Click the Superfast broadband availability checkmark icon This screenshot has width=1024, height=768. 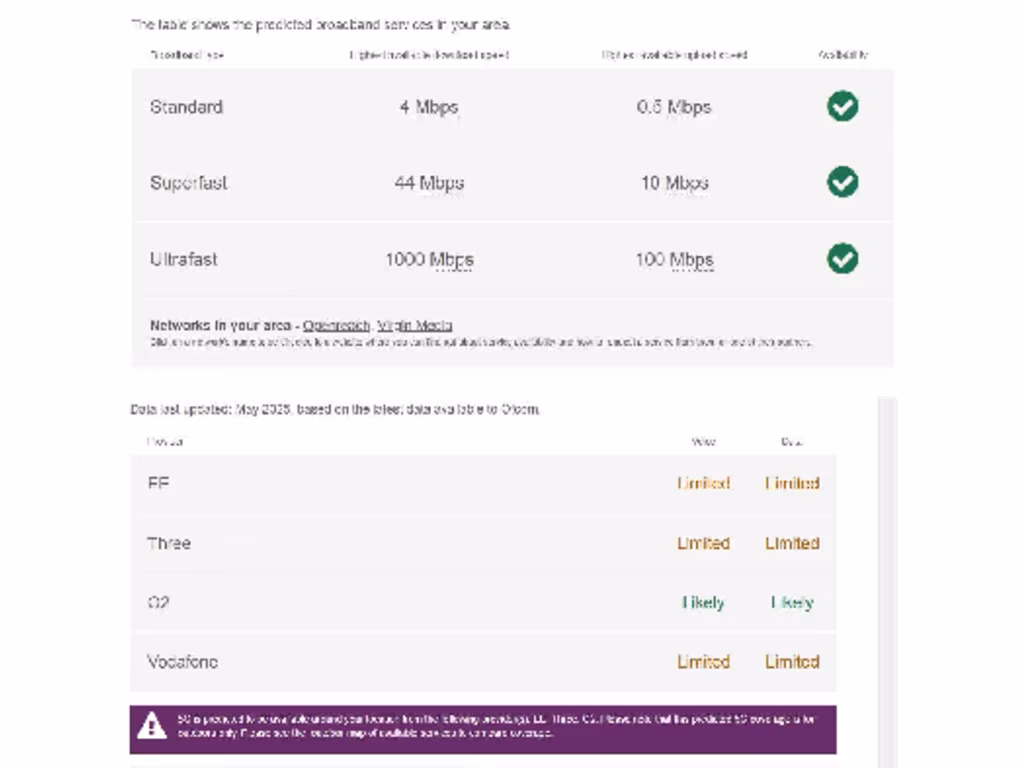(x=842, y=182)
